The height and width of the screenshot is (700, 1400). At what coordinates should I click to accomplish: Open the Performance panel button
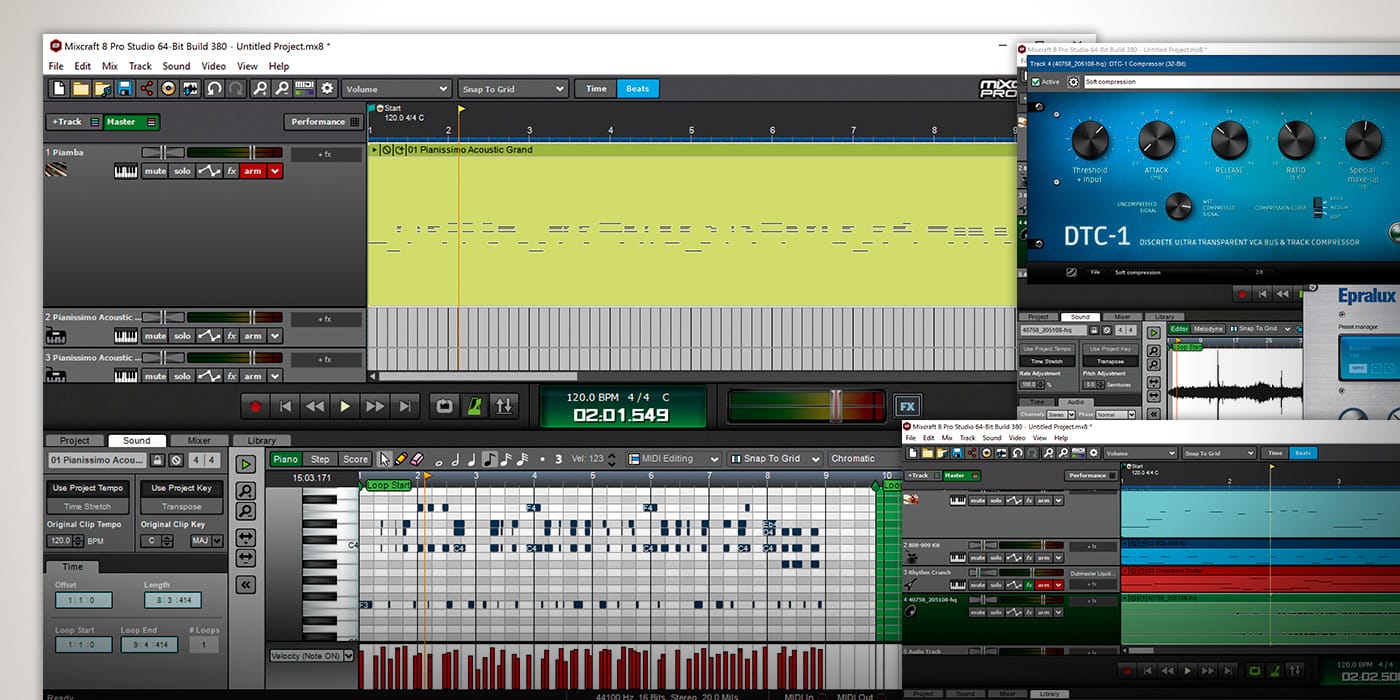323,122
